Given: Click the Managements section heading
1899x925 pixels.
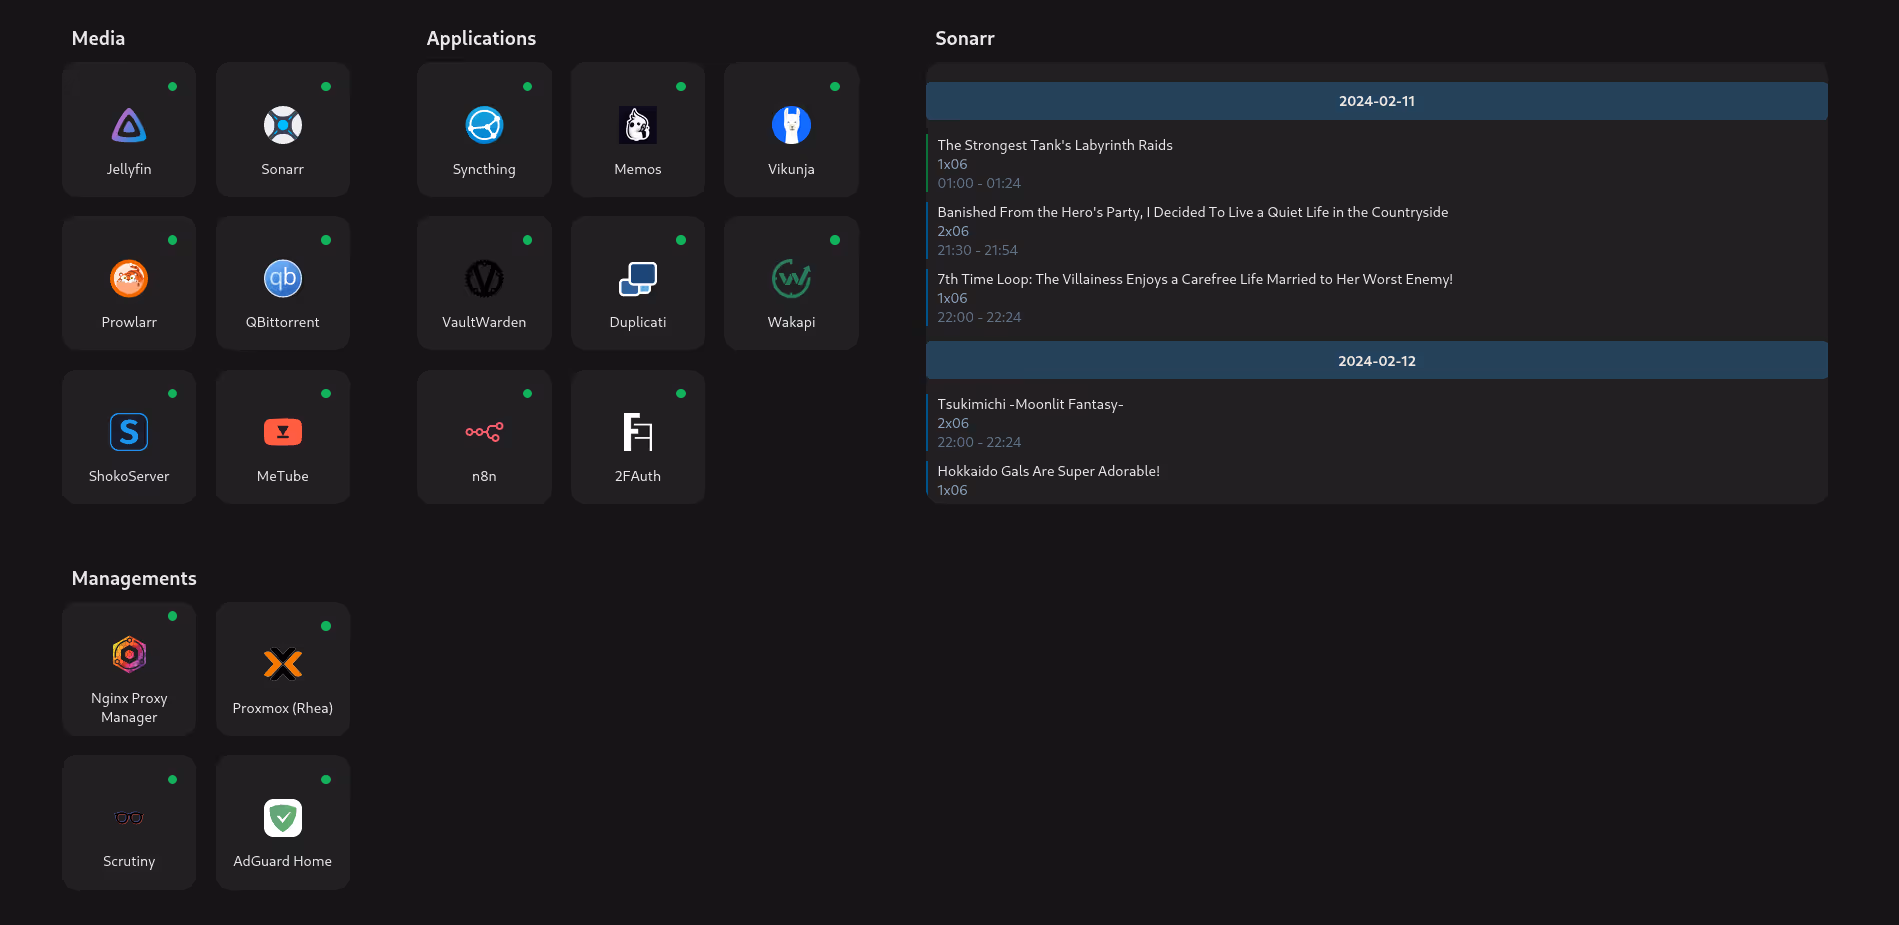Looking at the screenshot, I should pyautogui.click(x=134, y=578).
